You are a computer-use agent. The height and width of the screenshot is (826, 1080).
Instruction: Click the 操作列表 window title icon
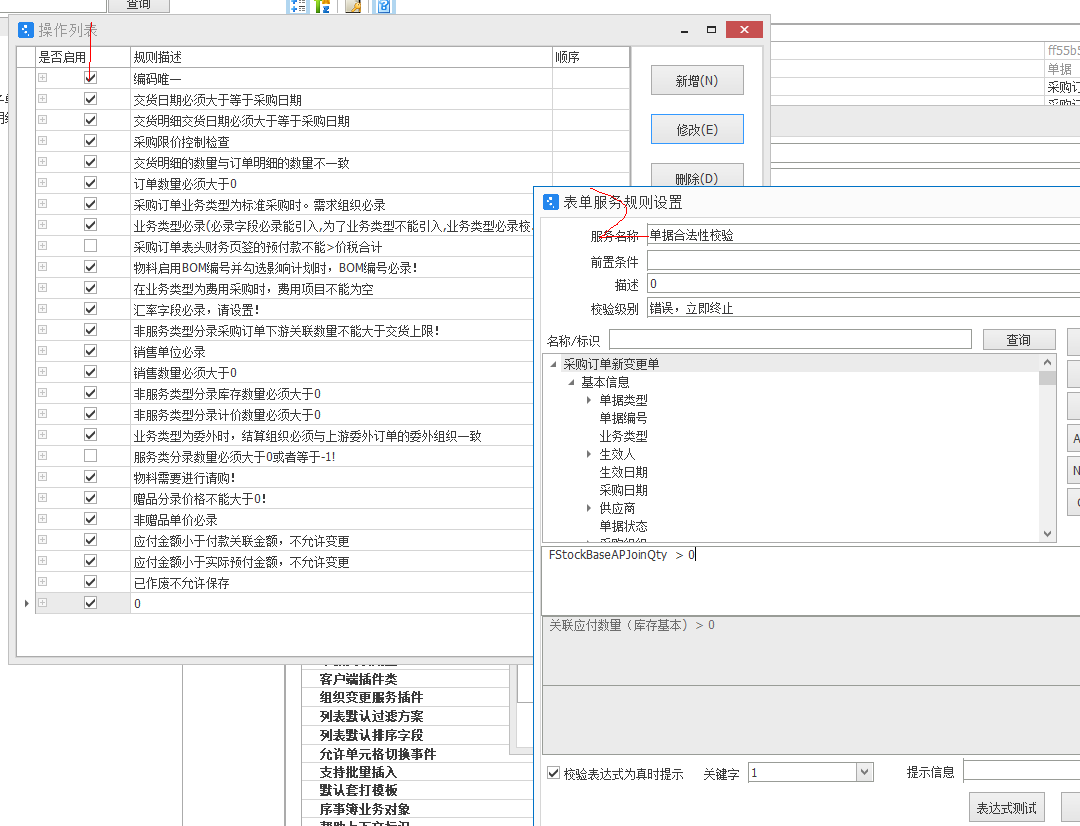coord(26,30)
